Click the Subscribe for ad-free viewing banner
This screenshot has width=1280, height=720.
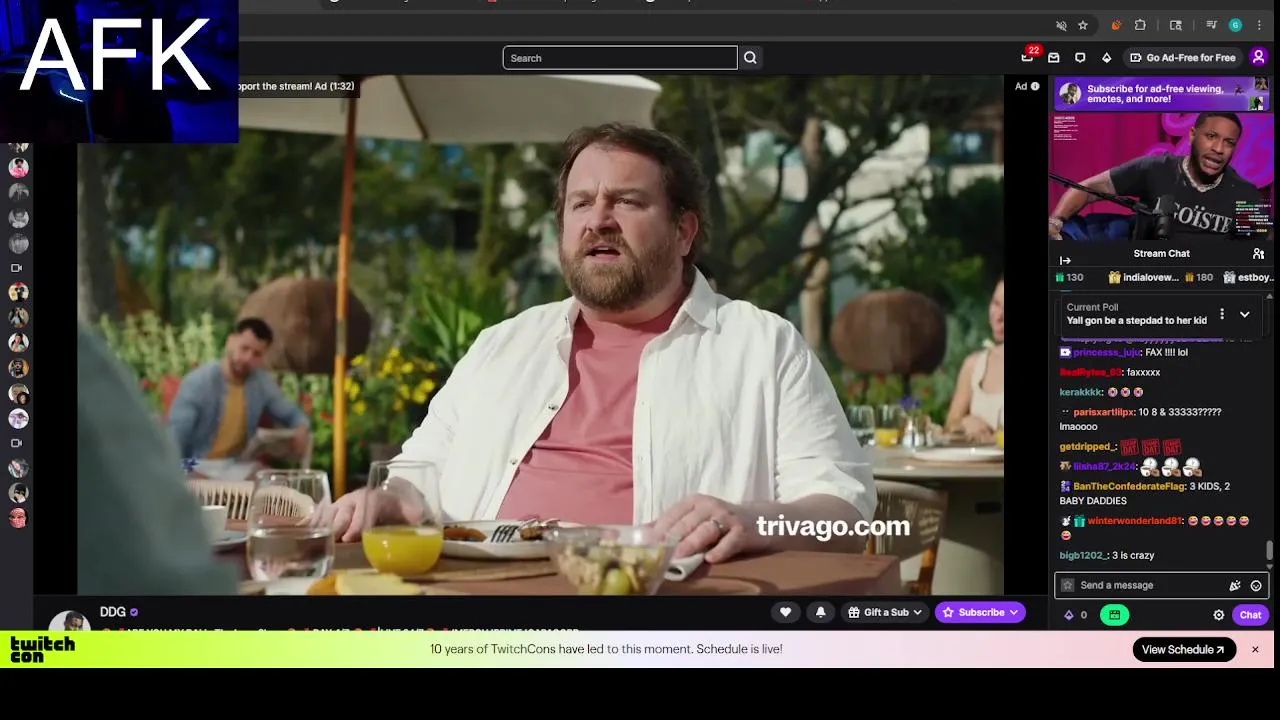pyautogui.click(x=1161, y=94)
